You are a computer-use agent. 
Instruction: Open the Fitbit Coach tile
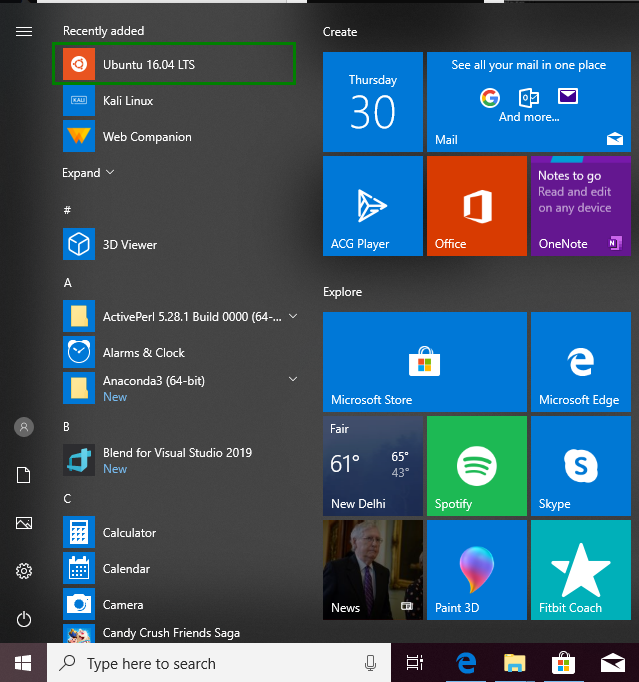(x=581, y=570)
